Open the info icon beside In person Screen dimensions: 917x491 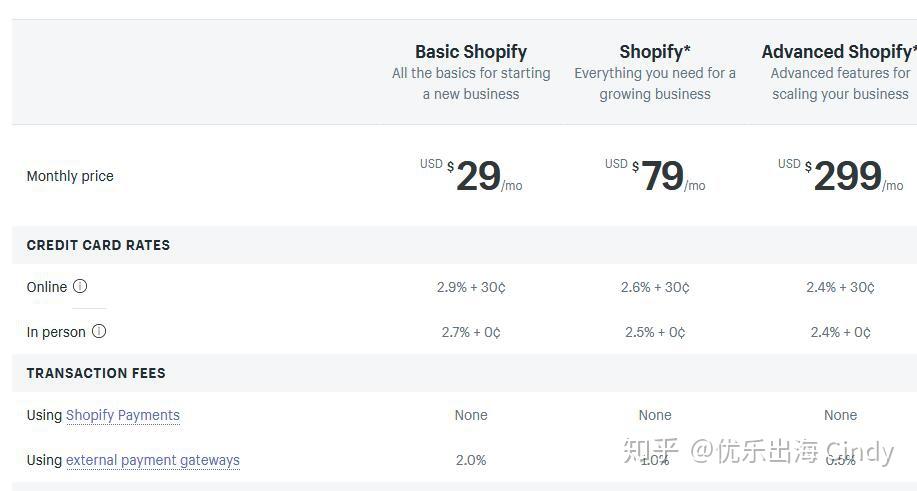click(99, 331)
